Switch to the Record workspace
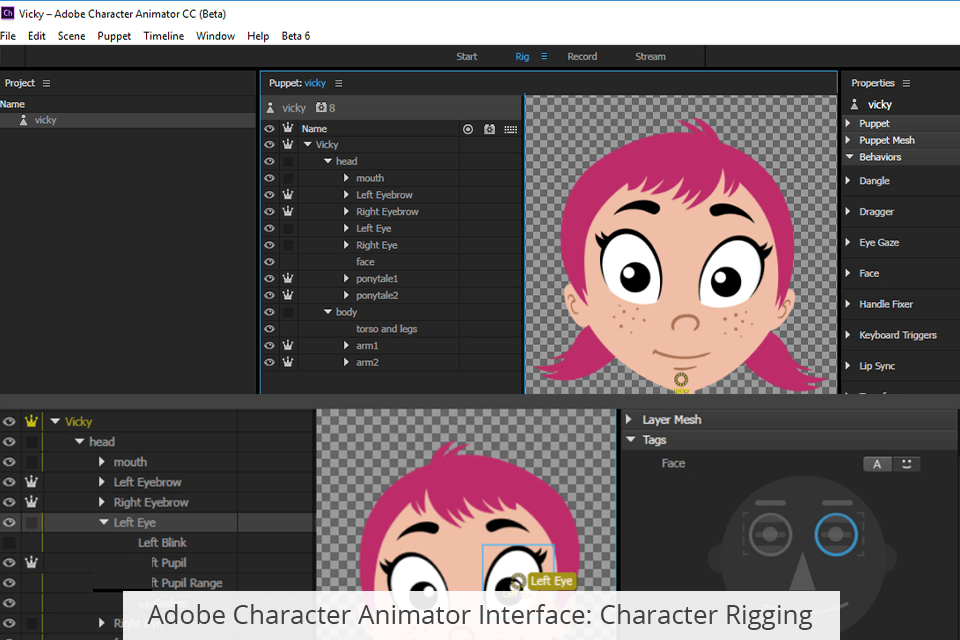The width and height of the screenshot is (960, 640). [582, 56]
